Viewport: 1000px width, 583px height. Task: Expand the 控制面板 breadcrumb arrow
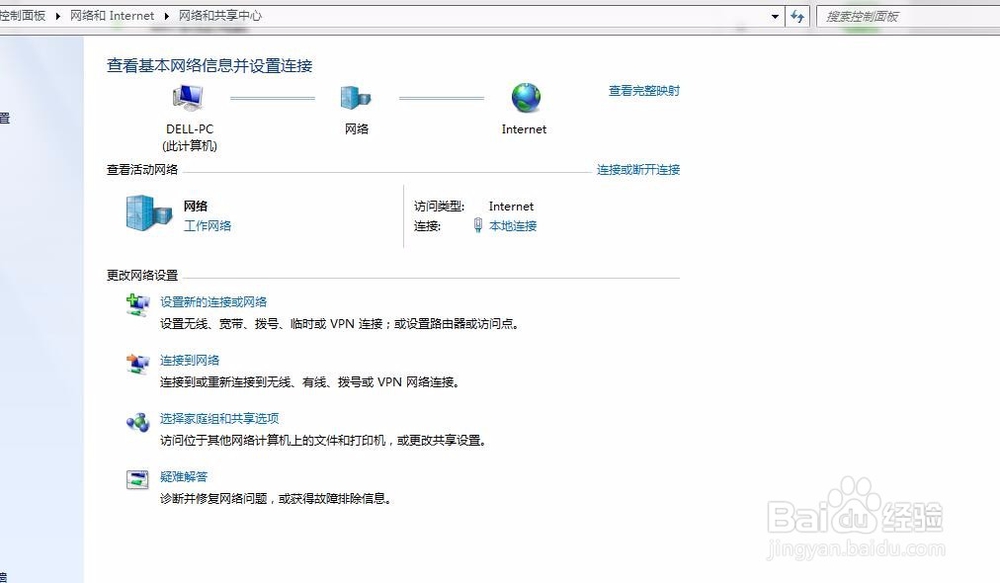point(55,16)
